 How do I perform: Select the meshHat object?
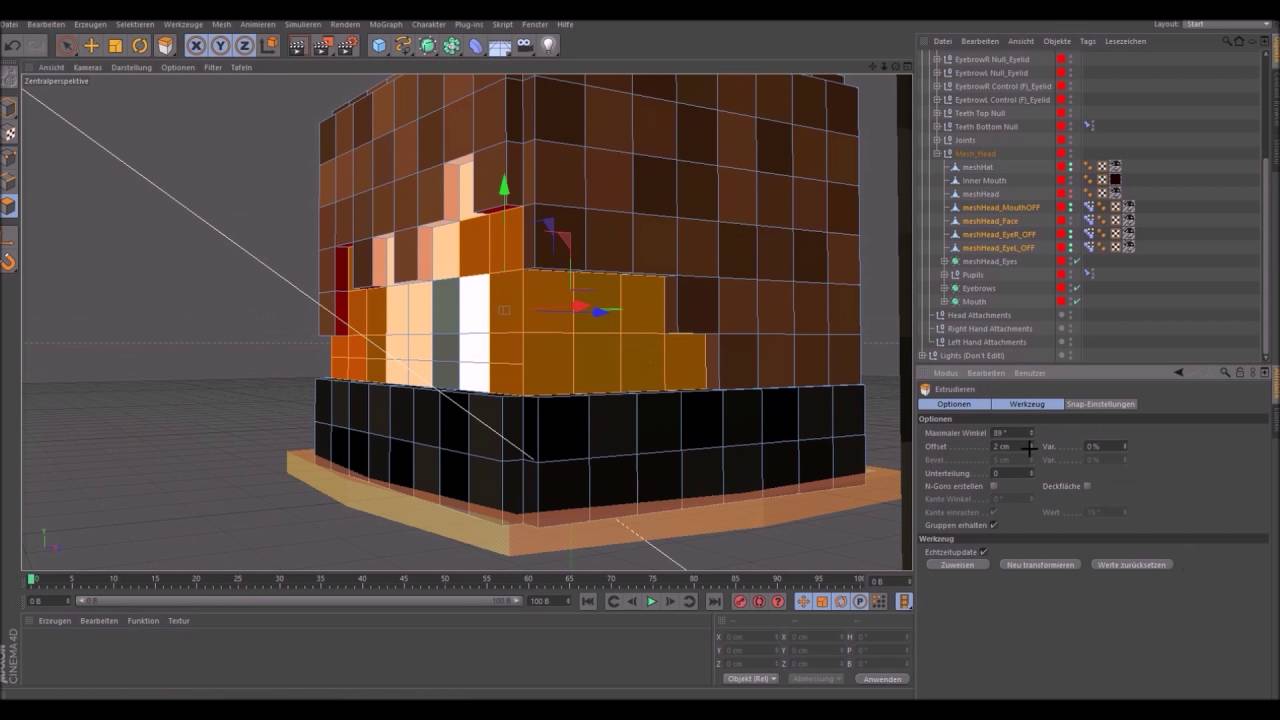[x=977, y=167]
